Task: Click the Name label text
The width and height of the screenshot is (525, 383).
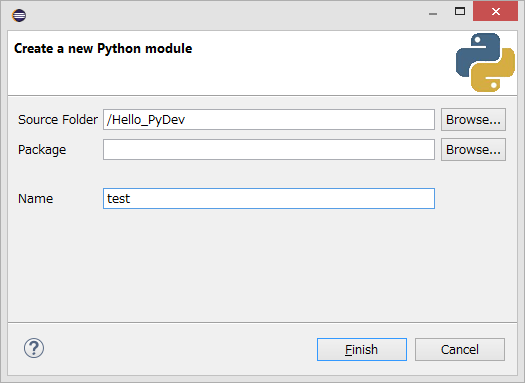Action: click(x=35, y=199)
